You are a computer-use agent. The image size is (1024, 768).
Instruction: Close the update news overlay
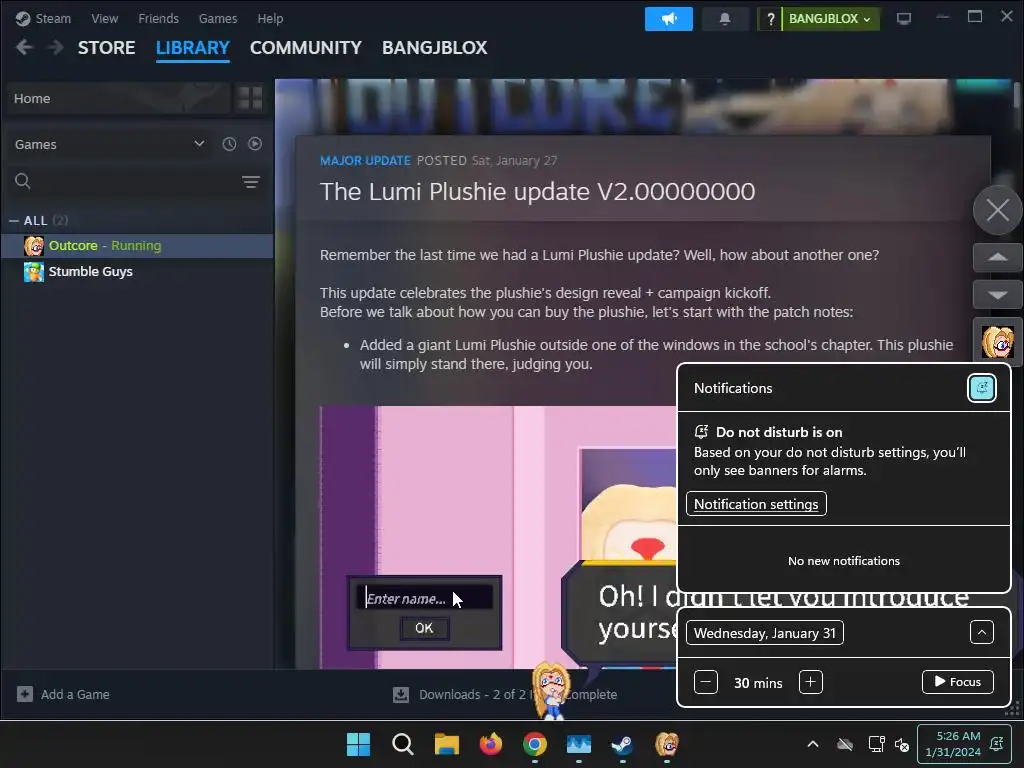click(x=997, y=210)
